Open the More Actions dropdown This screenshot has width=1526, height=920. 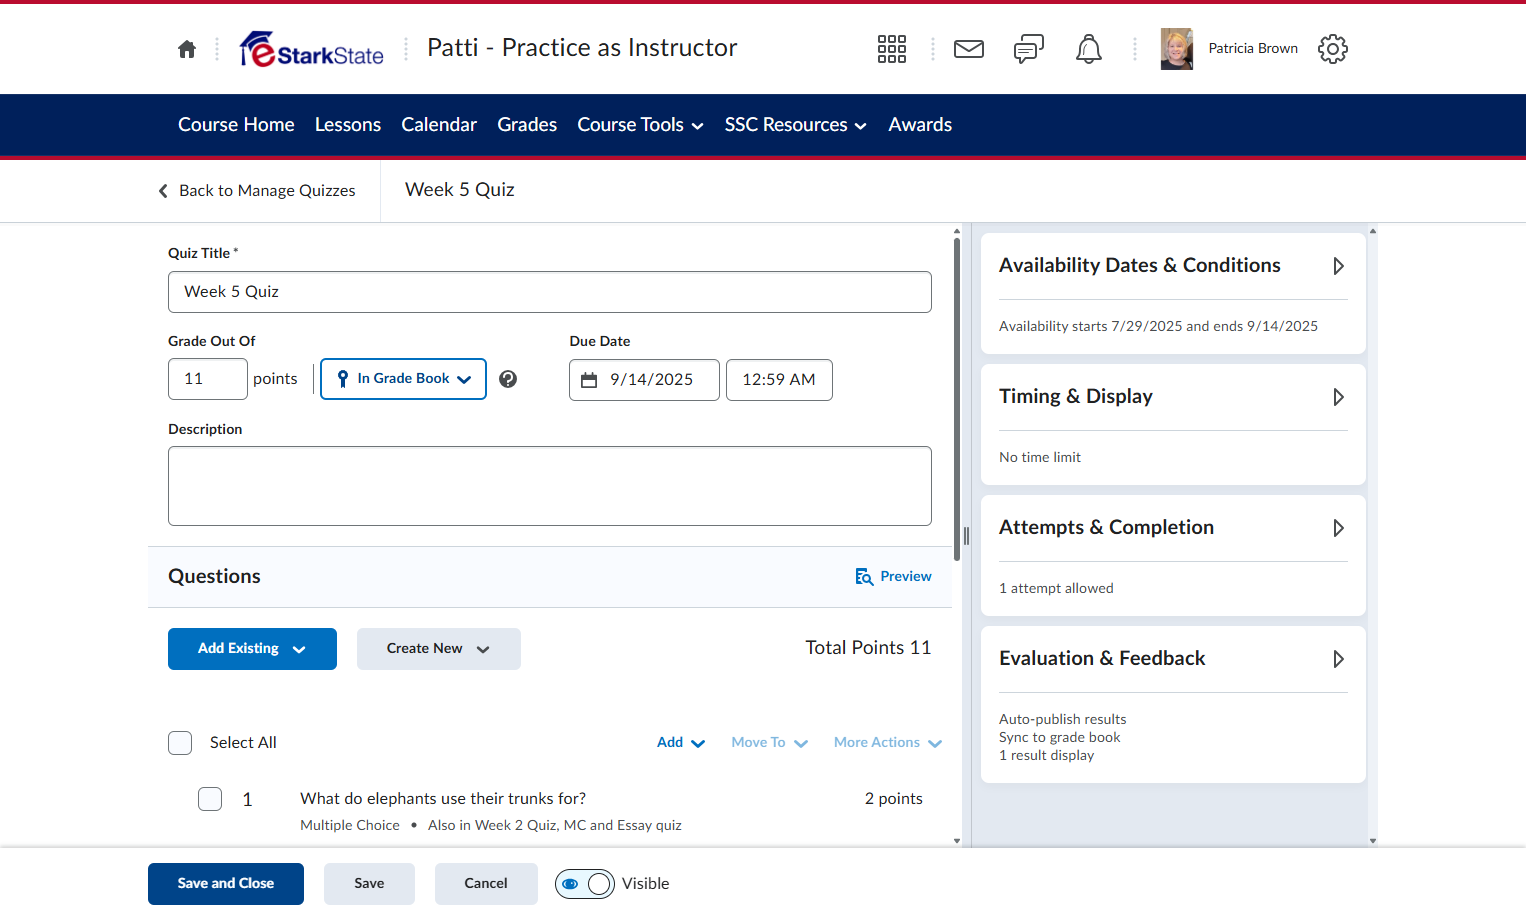888,742
